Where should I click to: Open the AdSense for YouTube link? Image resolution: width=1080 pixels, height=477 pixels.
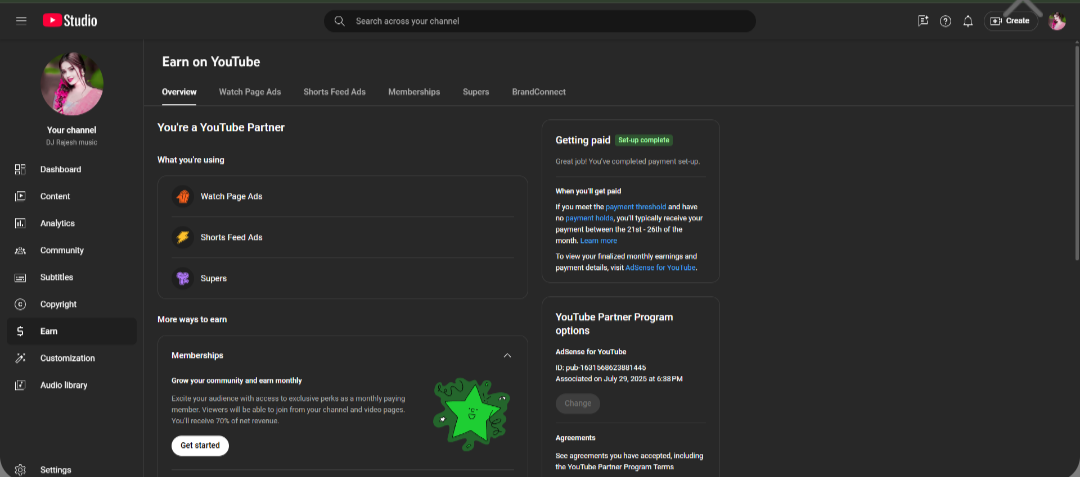(x=660, y=267)
